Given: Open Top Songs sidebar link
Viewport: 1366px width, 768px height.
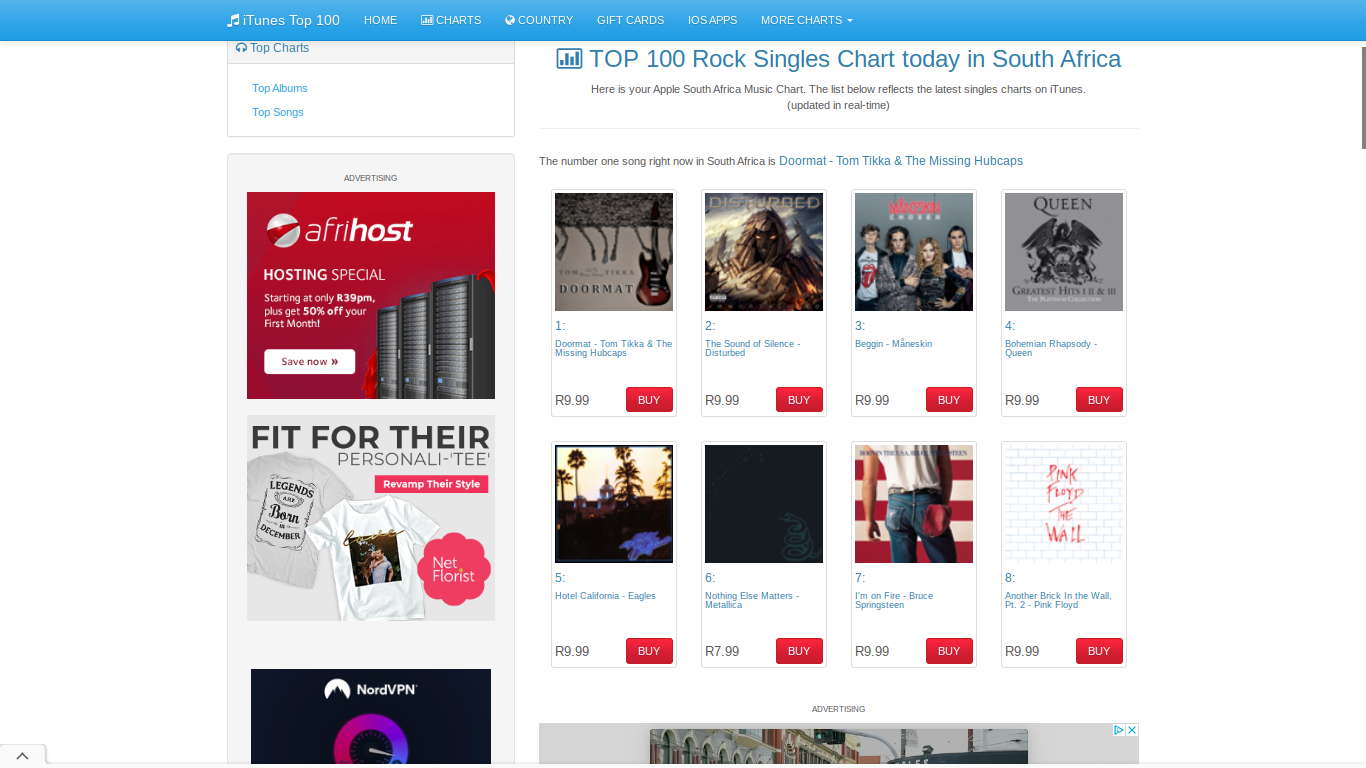Looking at the screenshot, I should click(278, 112).
